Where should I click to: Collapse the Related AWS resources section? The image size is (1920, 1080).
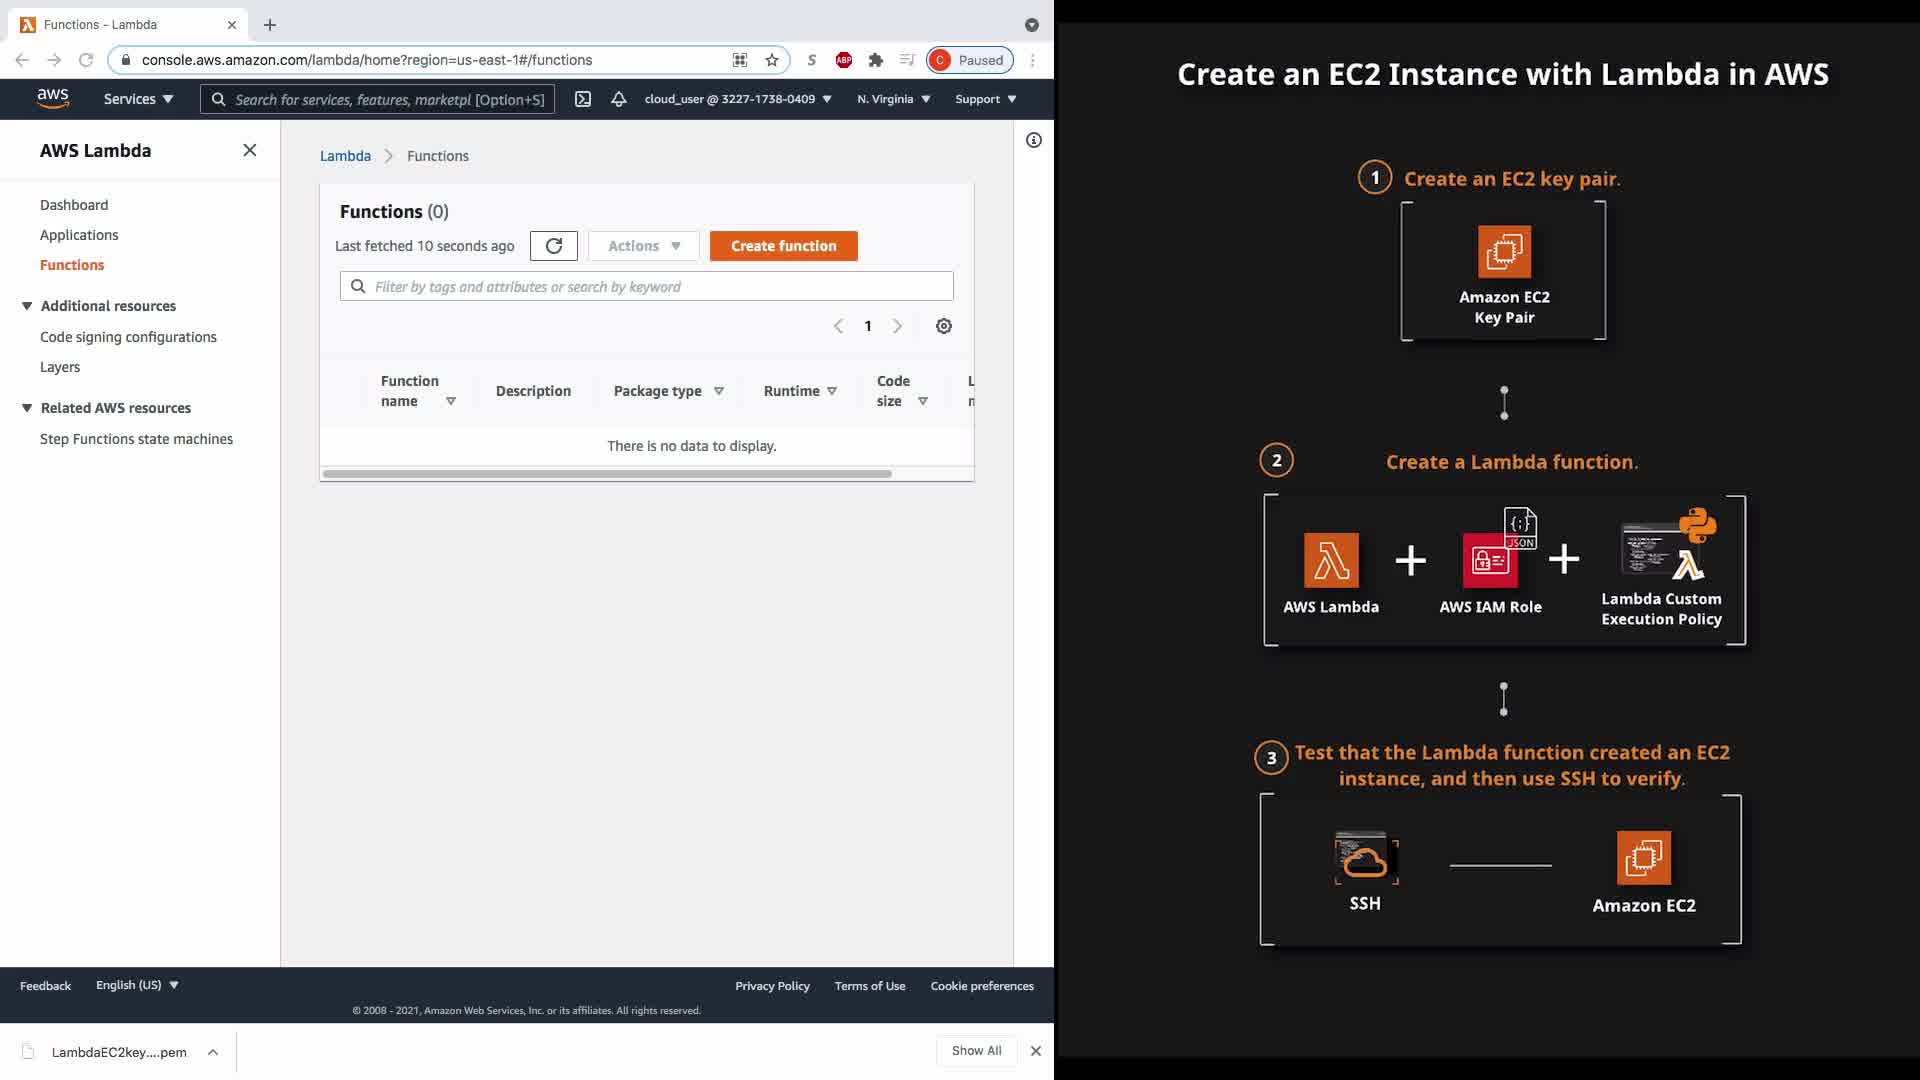click(x=27, y=408)
